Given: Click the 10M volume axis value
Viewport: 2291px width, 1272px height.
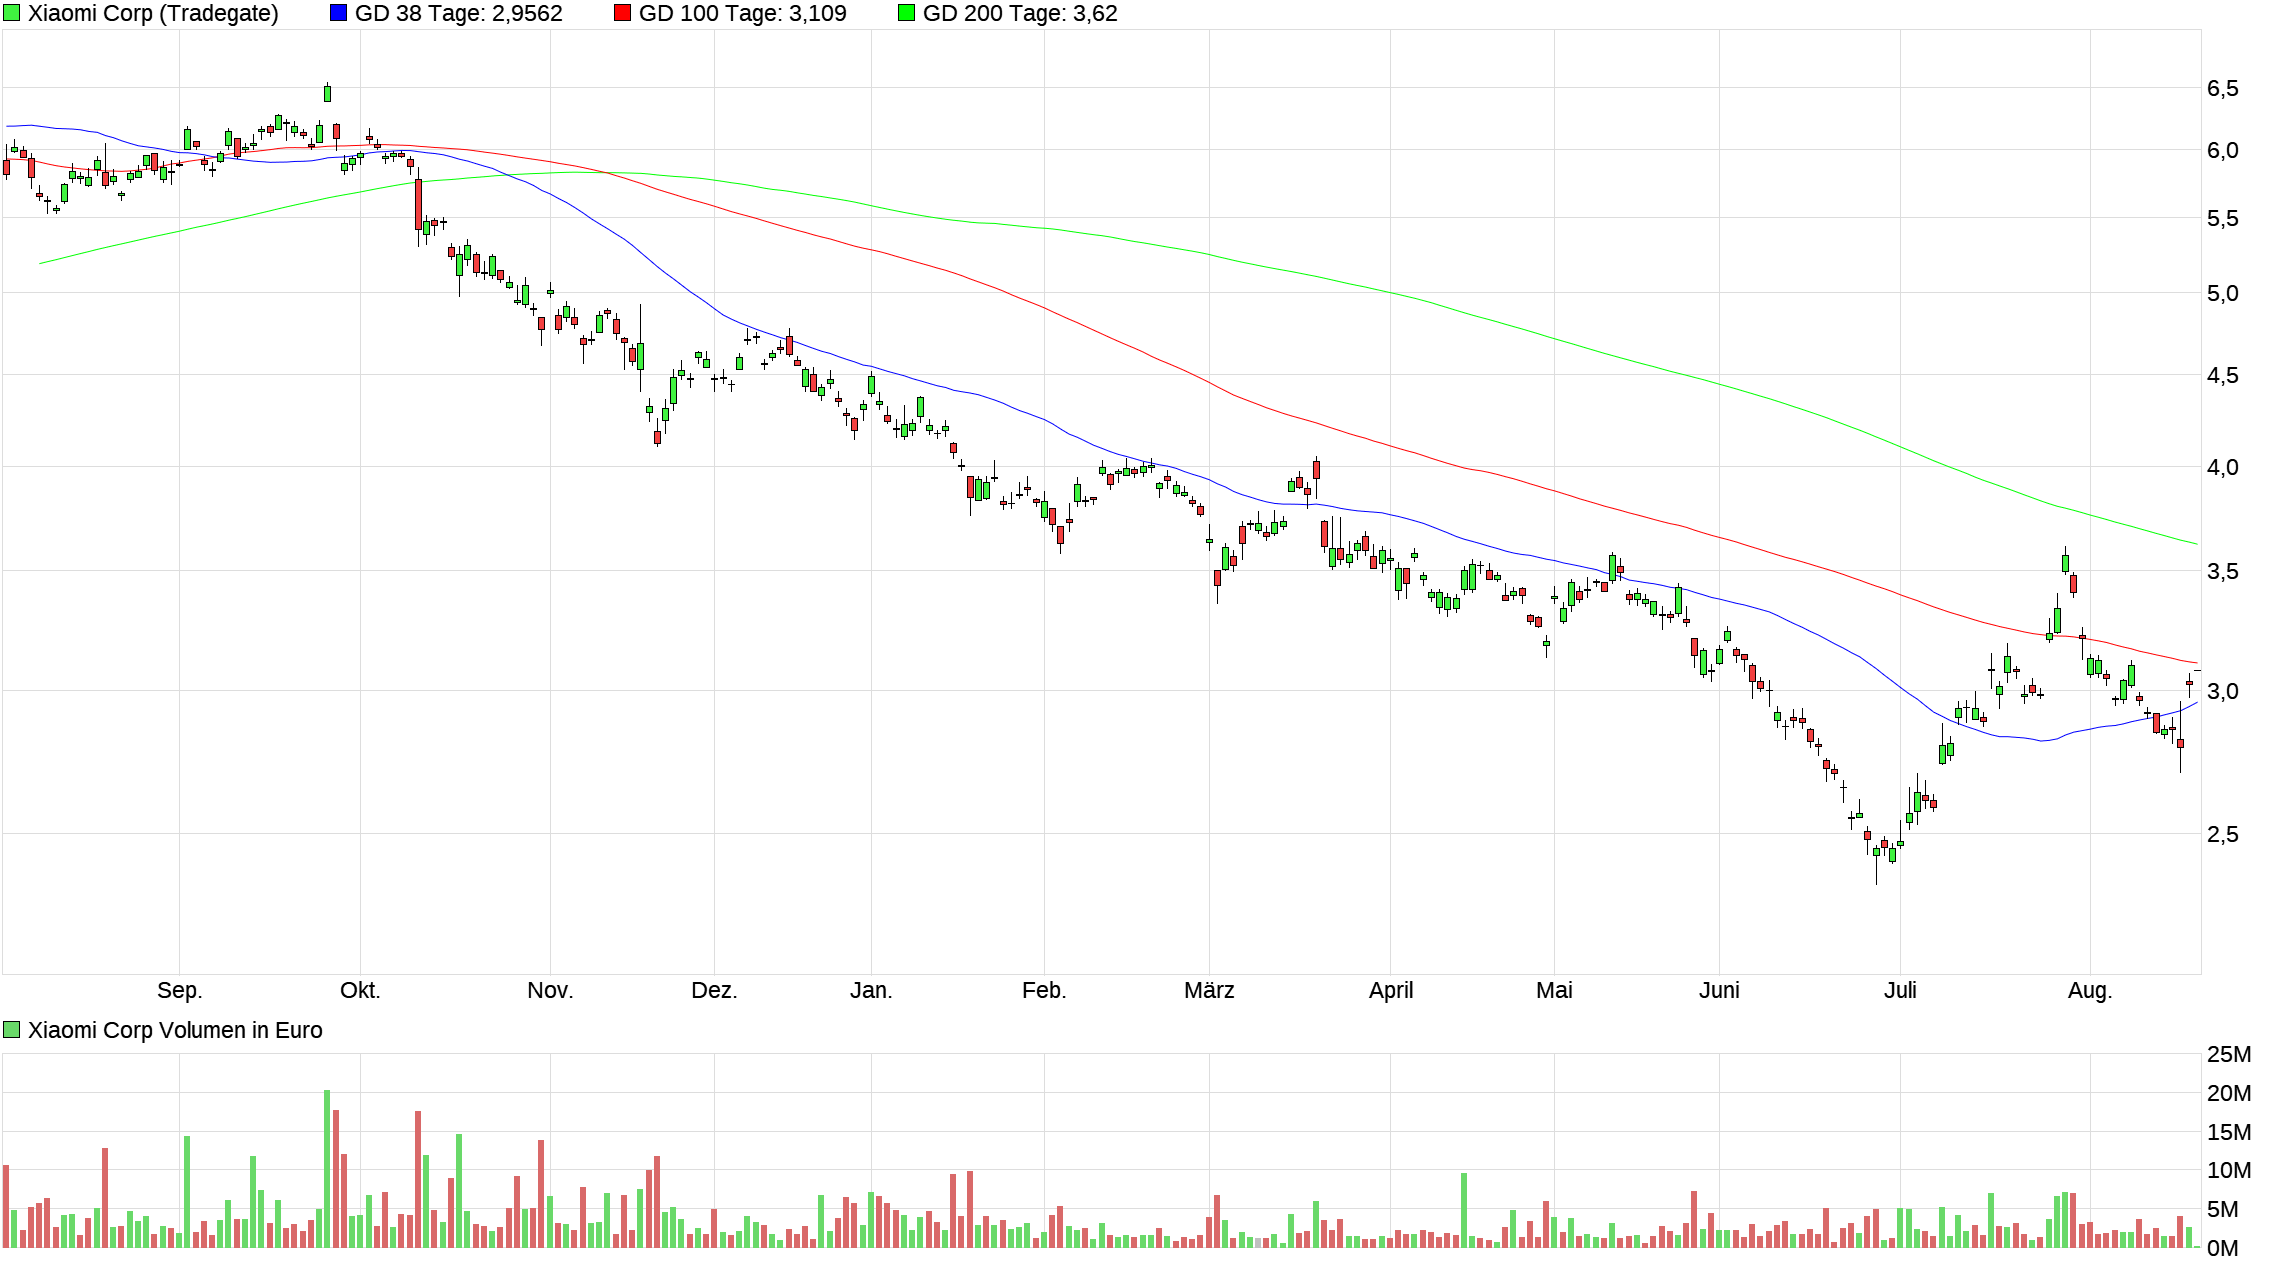Looking at the screenshot, I should pos(2229,1170).
